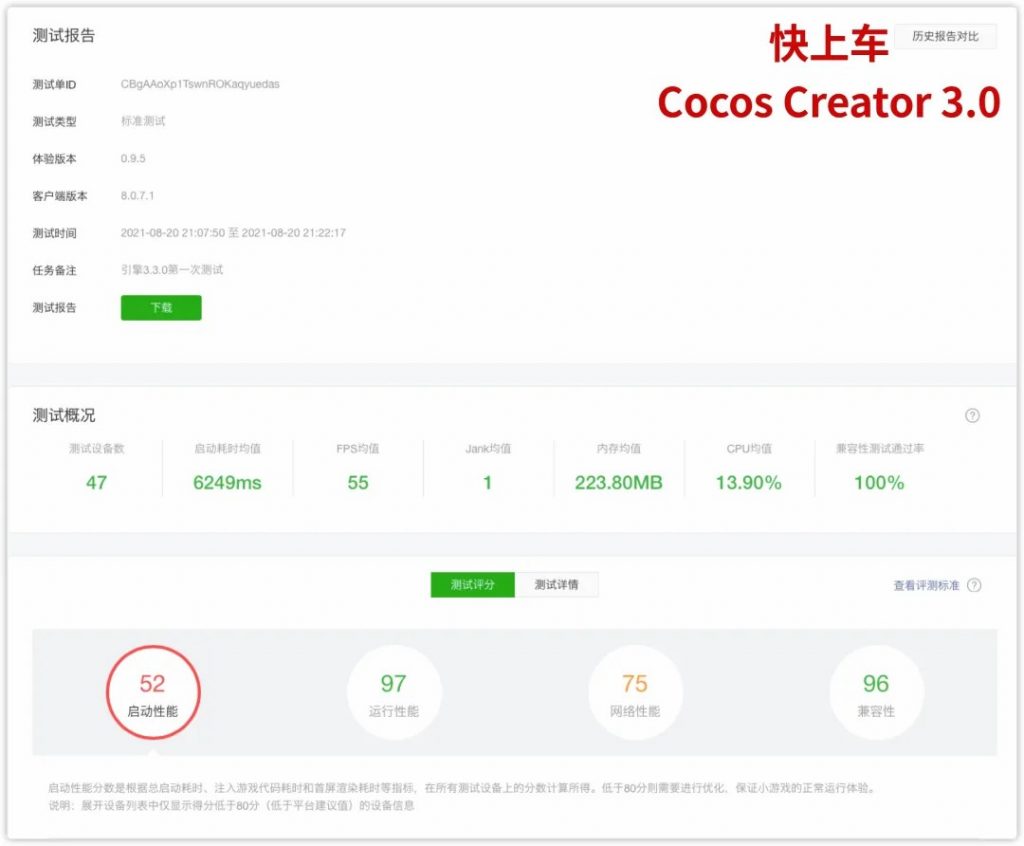Viewport: 1024px width, 846px height.
Task: Switch to the 测试评分 tab
Action: pyautogui.click(x=473, y=585)
